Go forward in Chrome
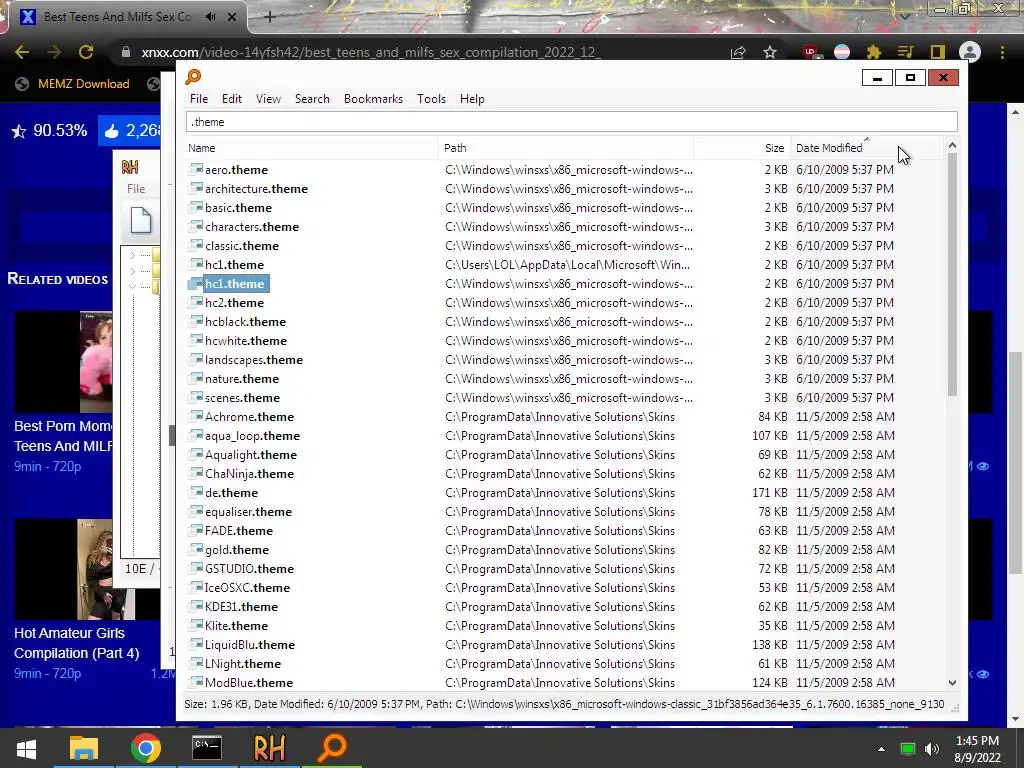 point(54,52)
